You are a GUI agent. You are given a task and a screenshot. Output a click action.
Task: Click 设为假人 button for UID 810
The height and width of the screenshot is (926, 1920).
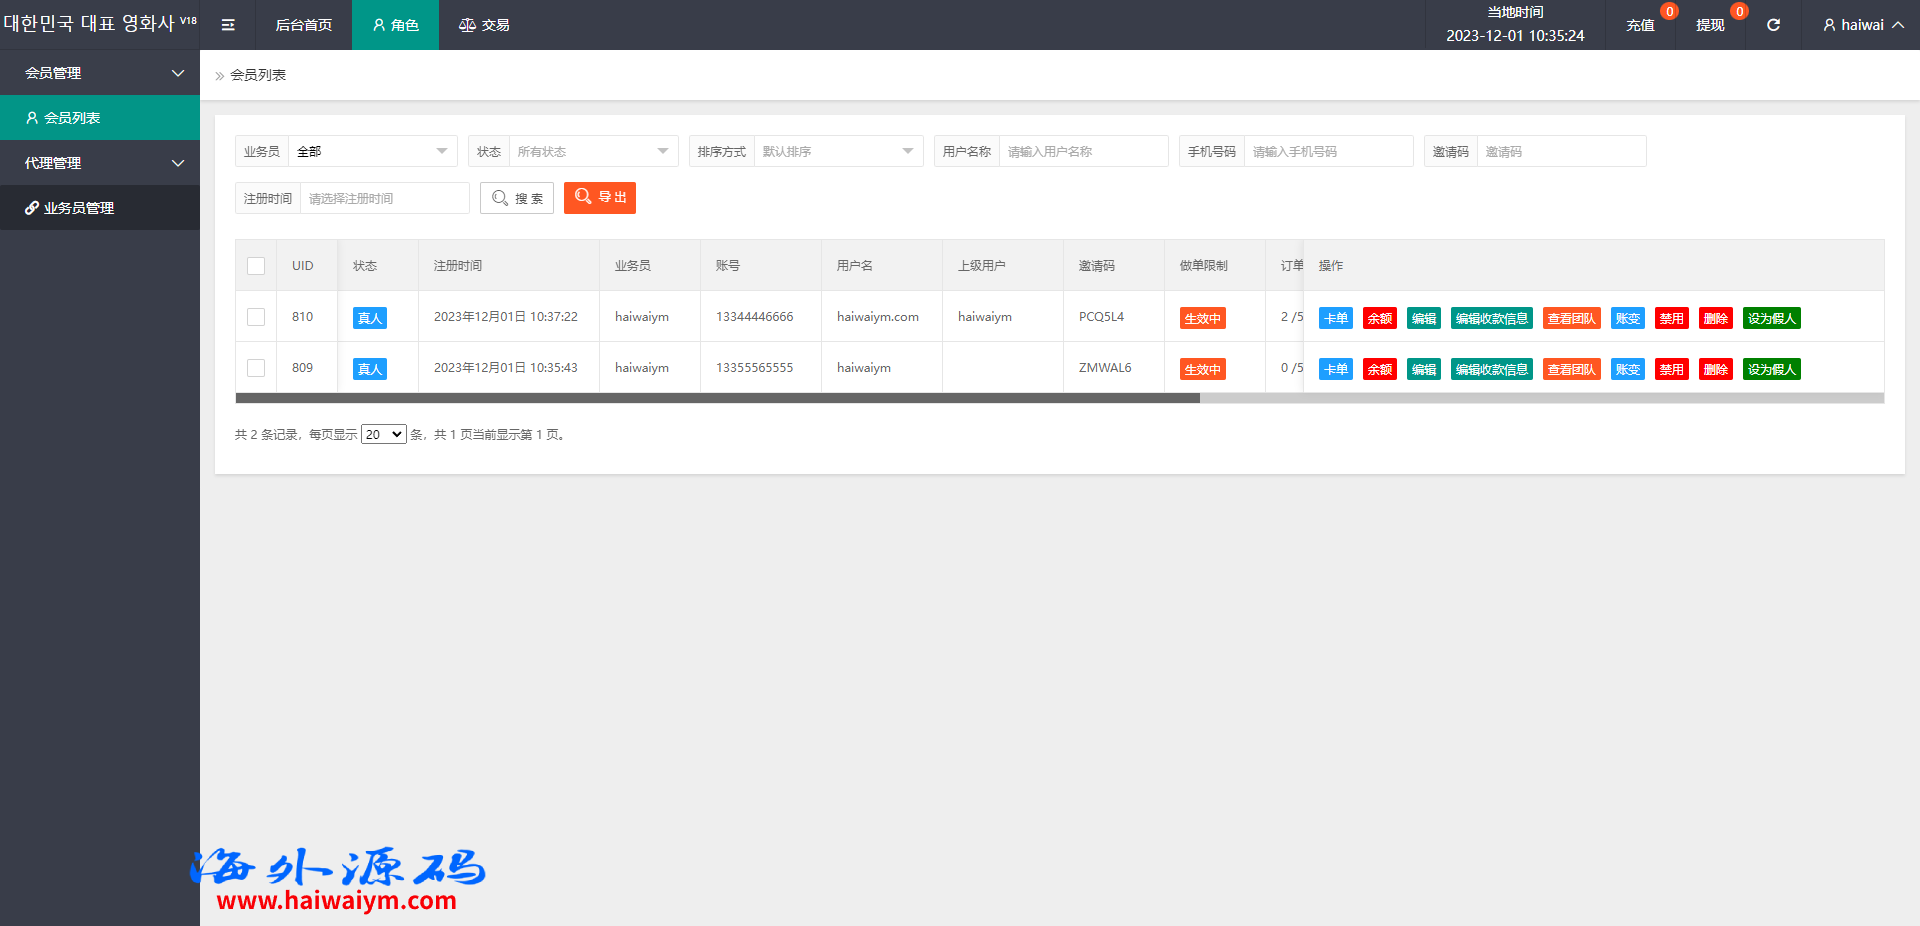(1771, 318)
